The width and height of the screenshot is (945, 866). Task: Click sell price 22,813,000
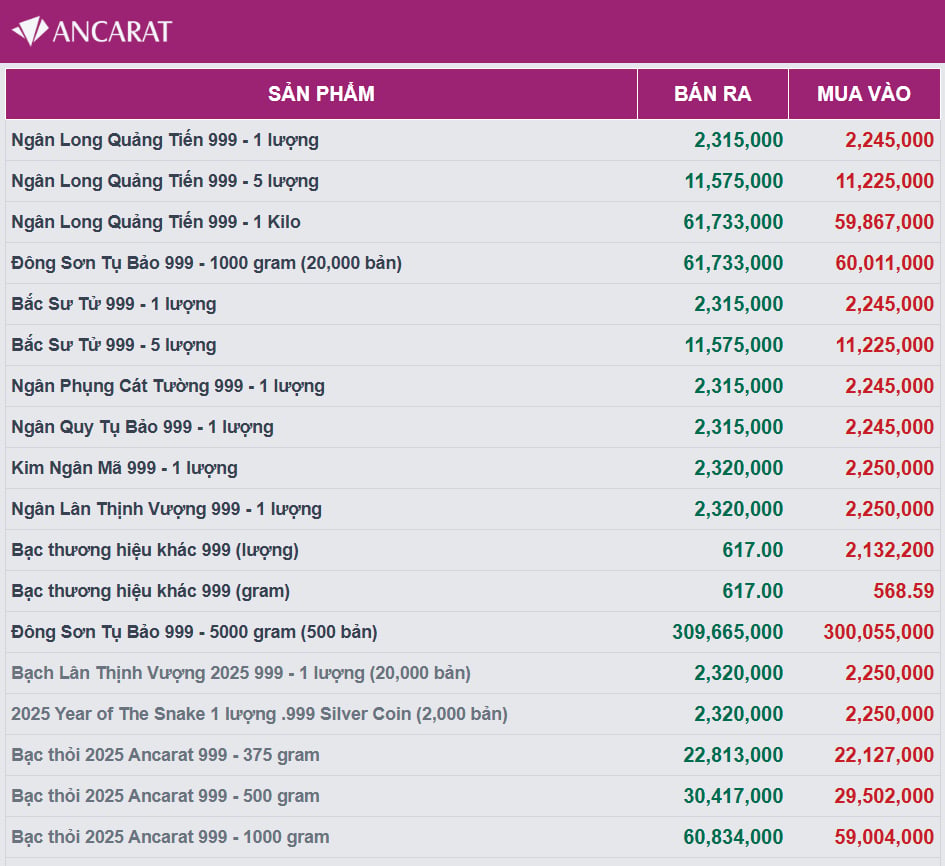(733, 755)
